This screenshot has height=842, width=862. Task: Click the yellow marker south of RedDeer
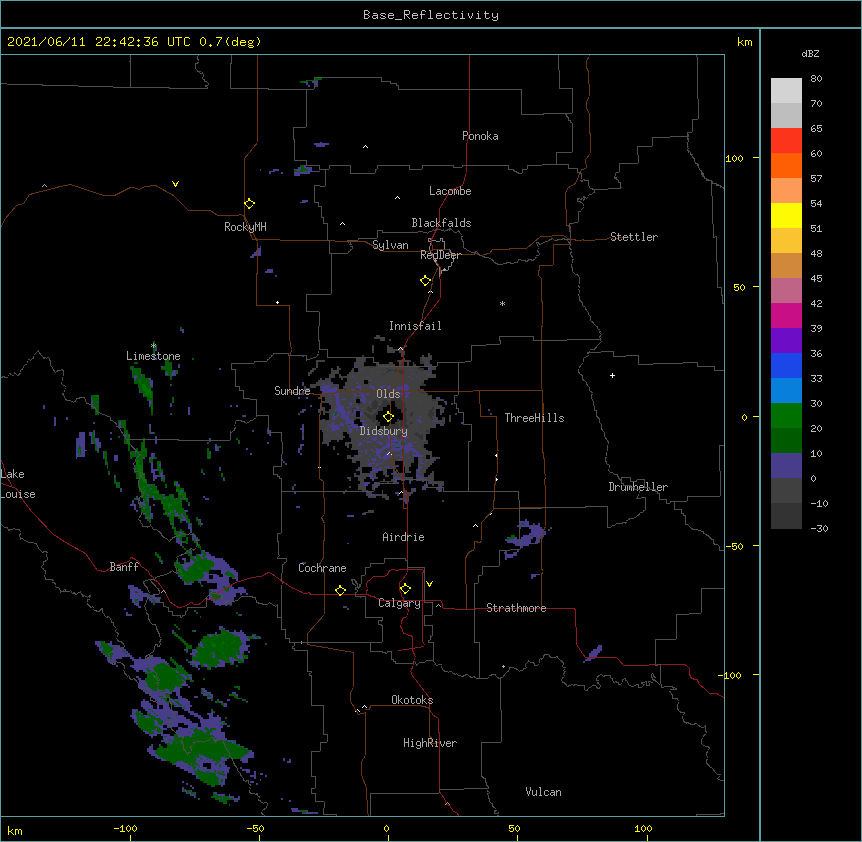click(425, 281)
